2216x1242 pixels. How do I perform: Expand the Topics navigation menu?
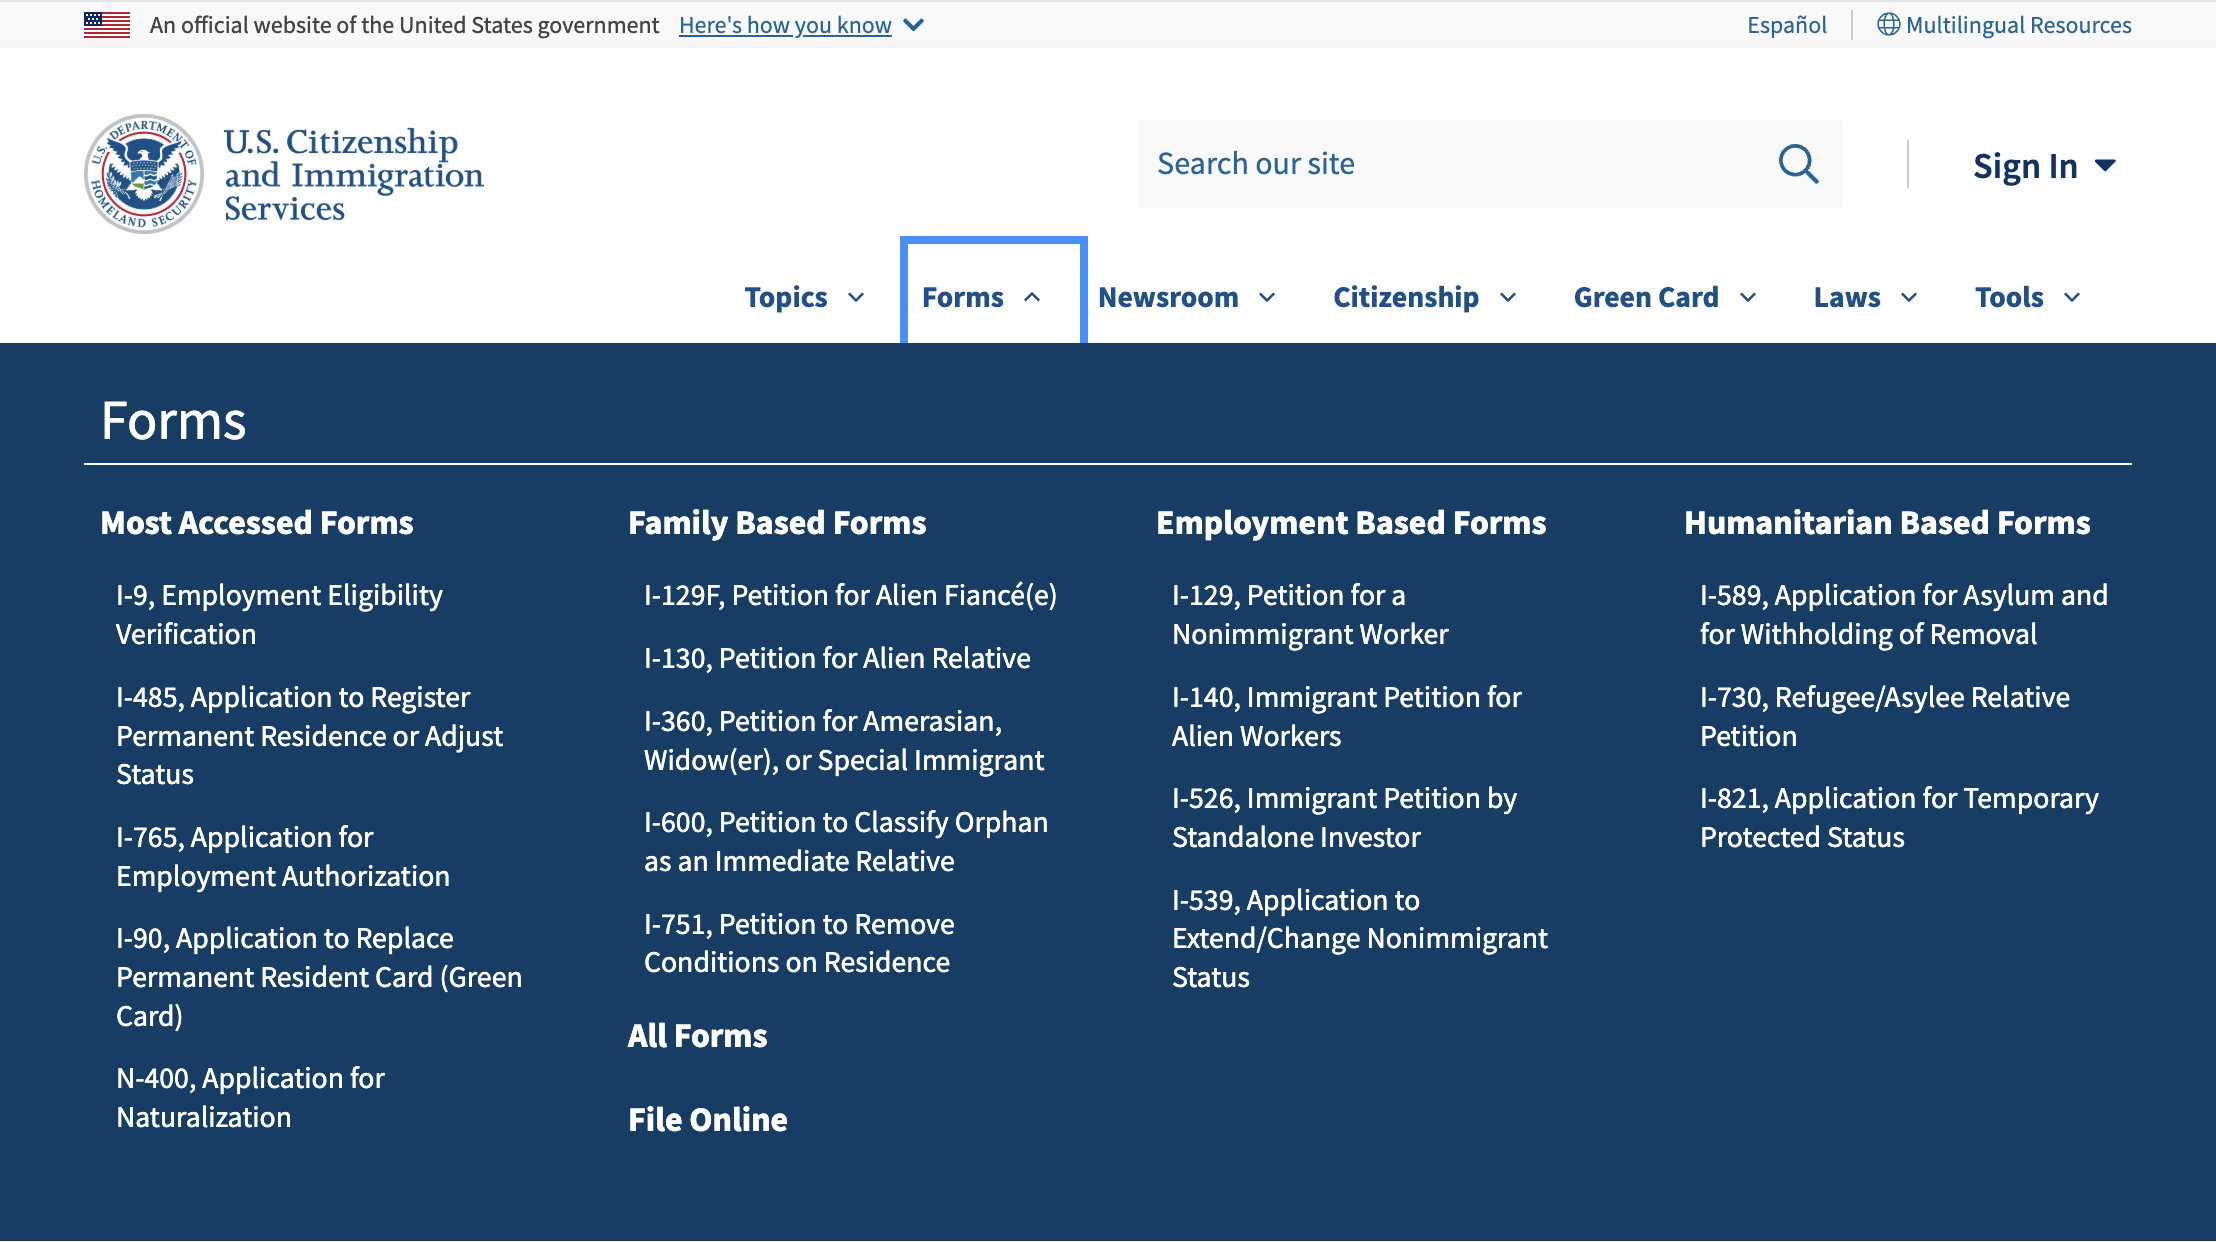(804, 297)
